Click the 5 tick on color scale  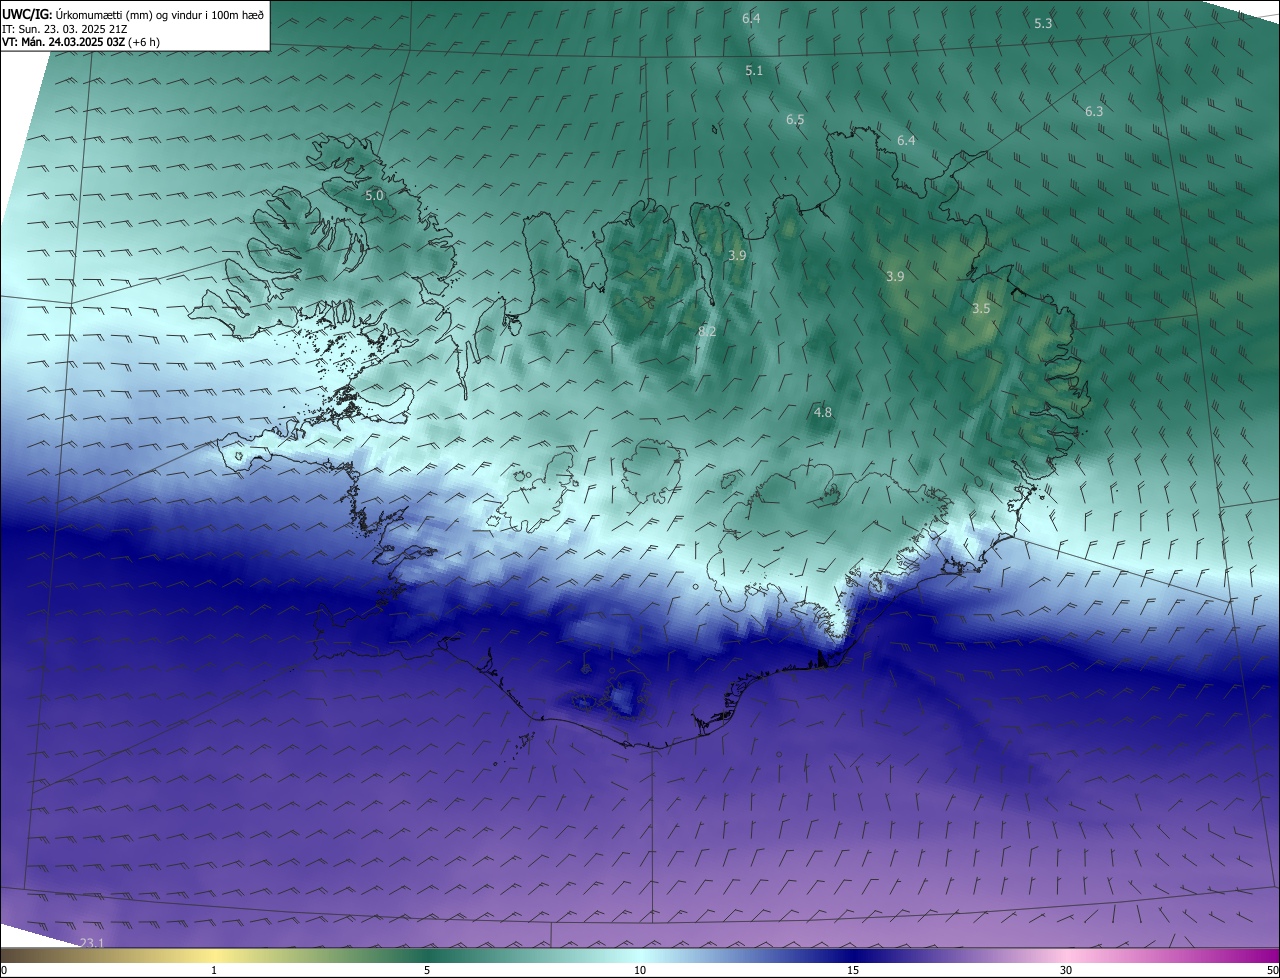click(x=427, y=970)
